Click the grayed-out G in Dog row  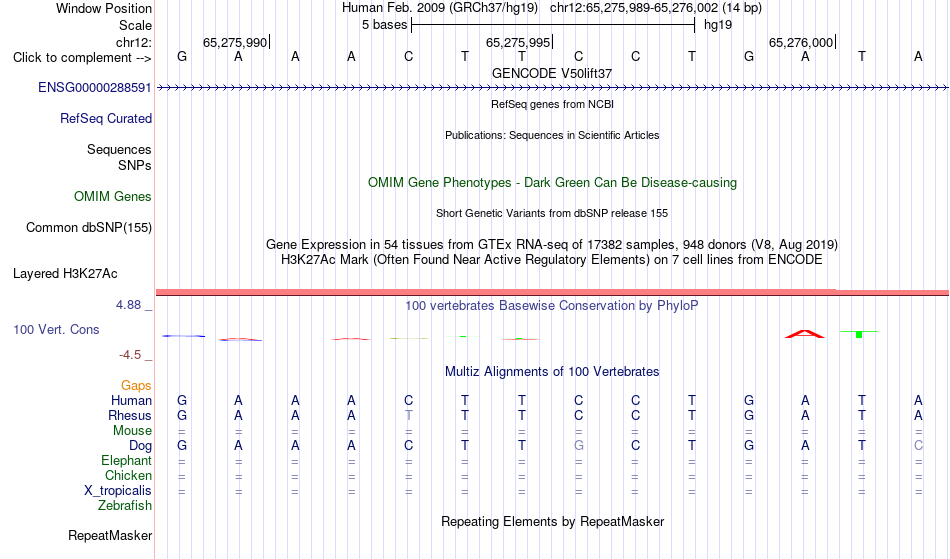[579, 446]
